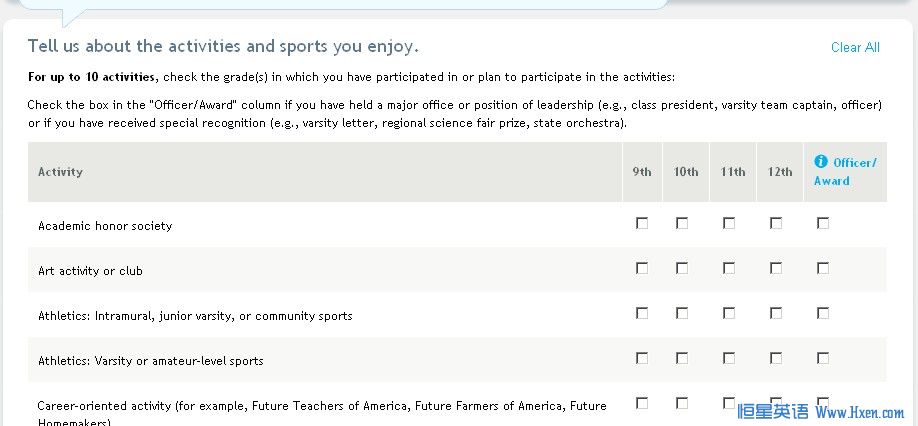This screenshot has width=918, height=426.
Task: Tick Officer/Award for Intramural athletics row
Action: [823, 313]
